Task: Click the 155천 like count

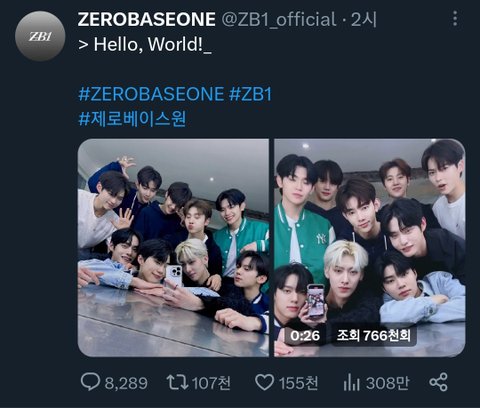Action: coord(299,383)
